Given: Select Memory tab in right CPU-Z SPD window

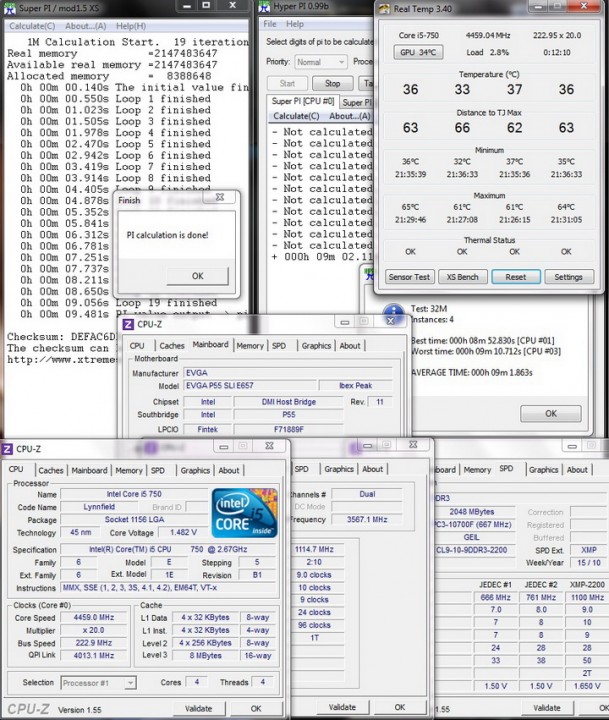Looking at the screenshot, I should [x=477, y=470].
